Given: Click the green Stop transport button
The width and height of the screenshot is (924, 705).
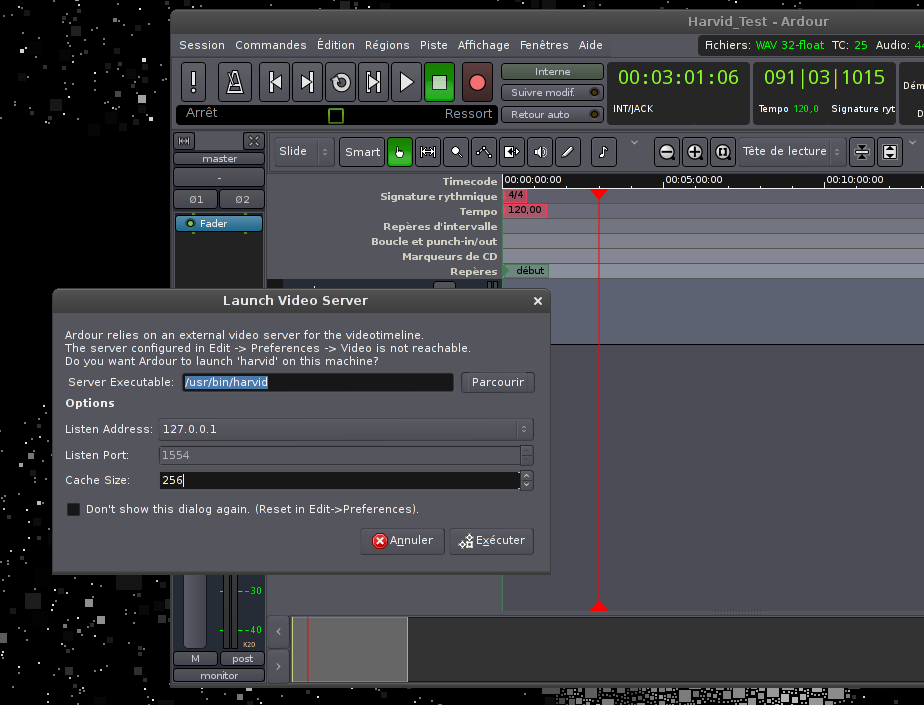Looking at the screenshot, I should tap(439, 82).
